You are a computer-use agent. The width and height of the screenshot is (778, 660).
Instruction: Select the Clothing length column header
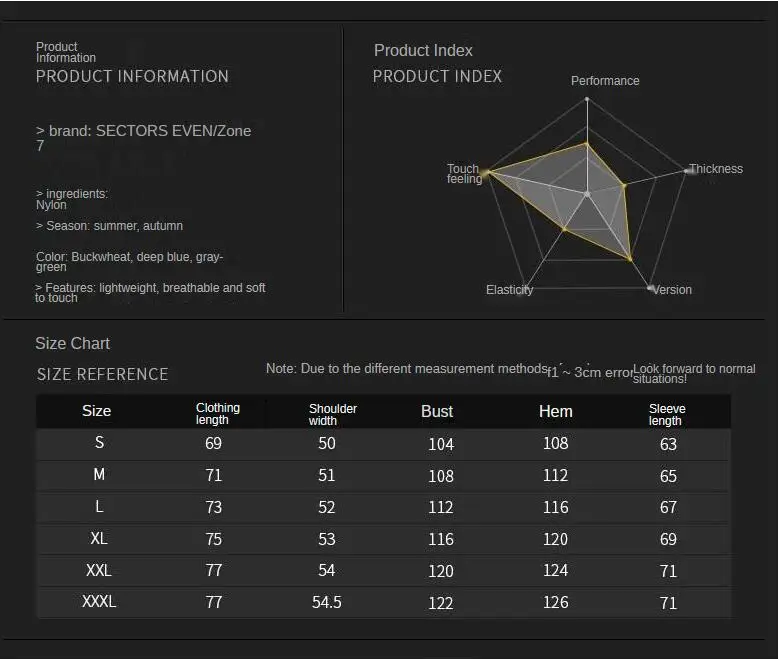218,414
